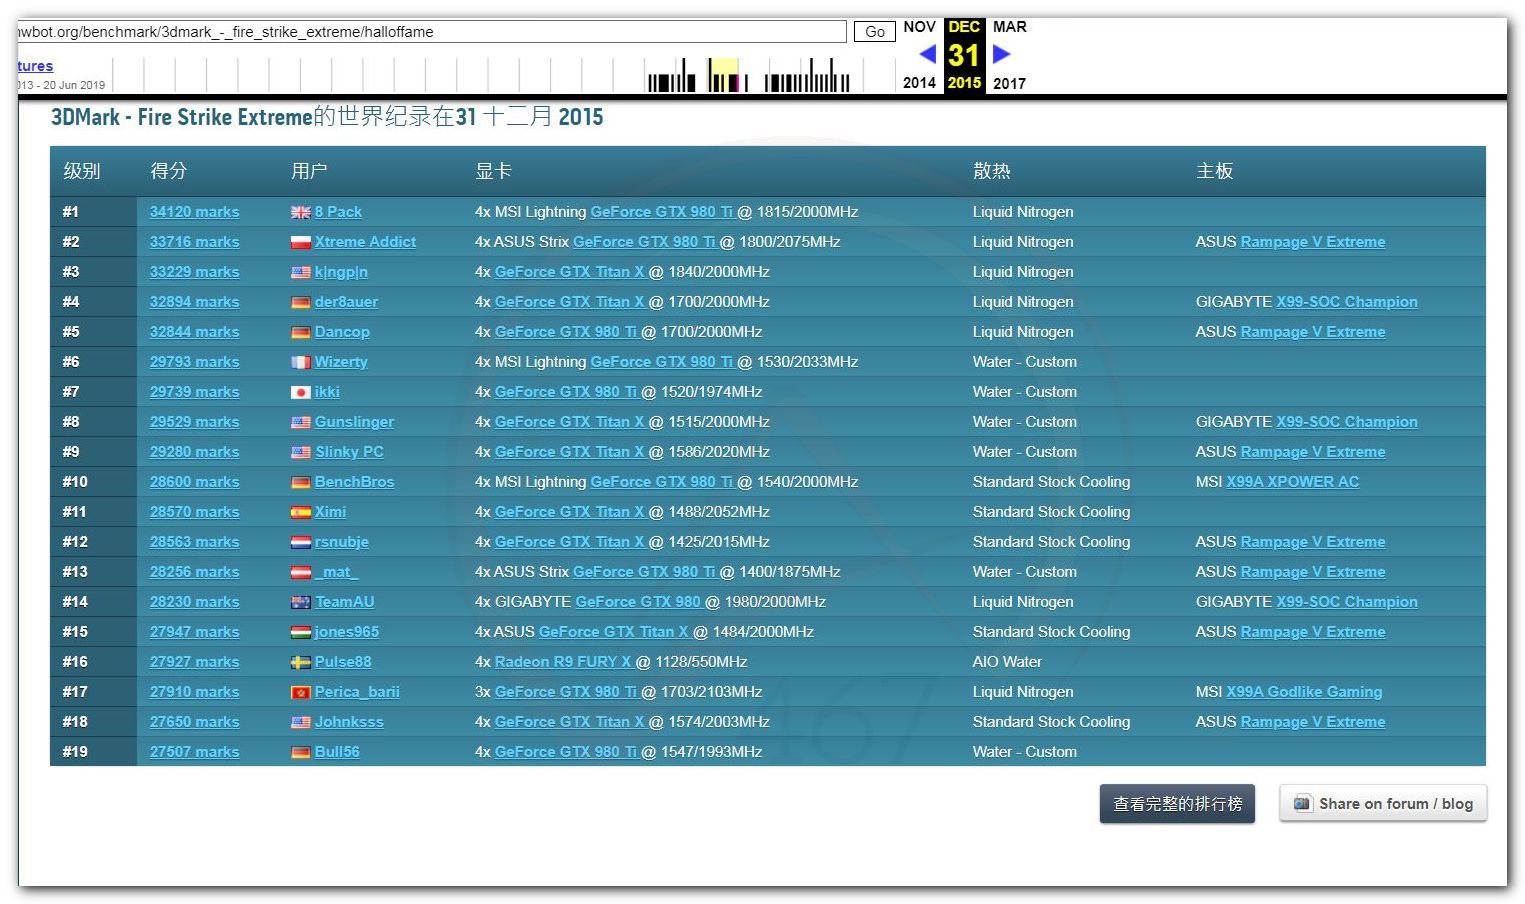The height and width of the screenshot is (904, 1525).
Task: Click the Swedish flag beside Pulse88
Action: coord(300,662)
